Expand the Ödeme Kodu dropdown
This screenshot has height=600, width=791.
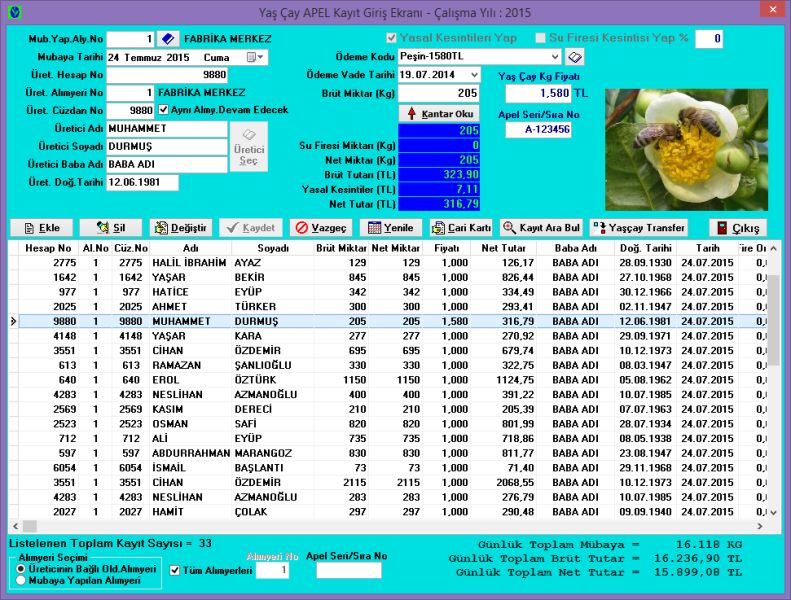click(x=554, y=57)
